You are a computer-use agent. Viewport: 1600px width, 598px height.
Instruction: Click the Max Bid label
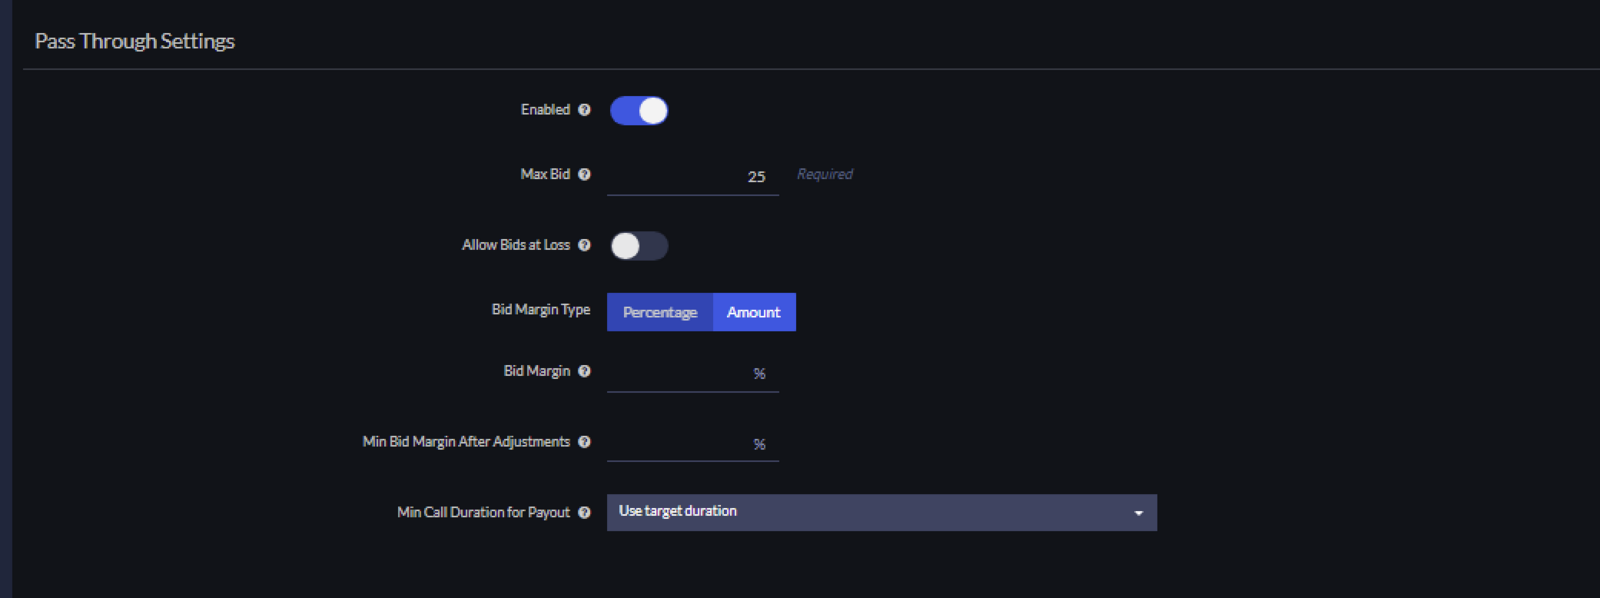[545, 174]
